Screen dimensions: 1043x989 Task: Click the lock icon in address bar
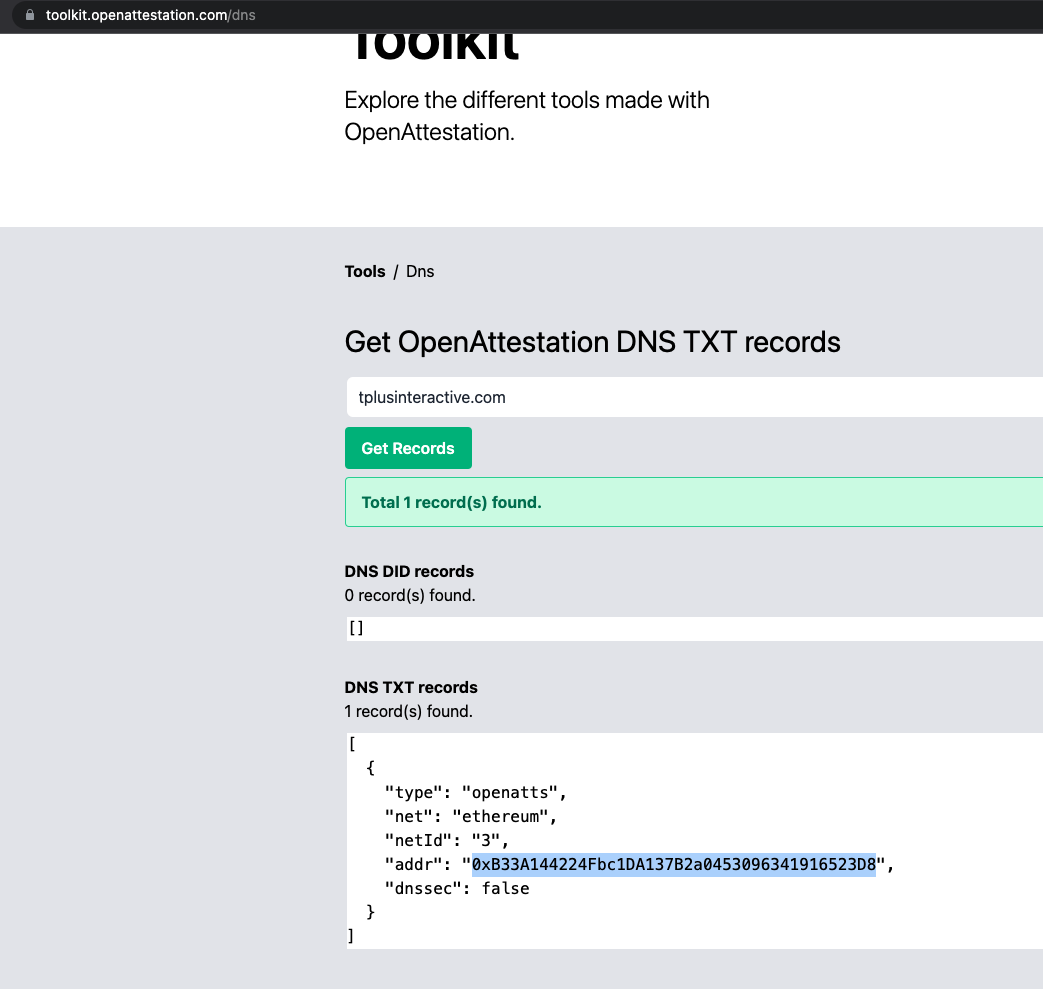point(30,15)
